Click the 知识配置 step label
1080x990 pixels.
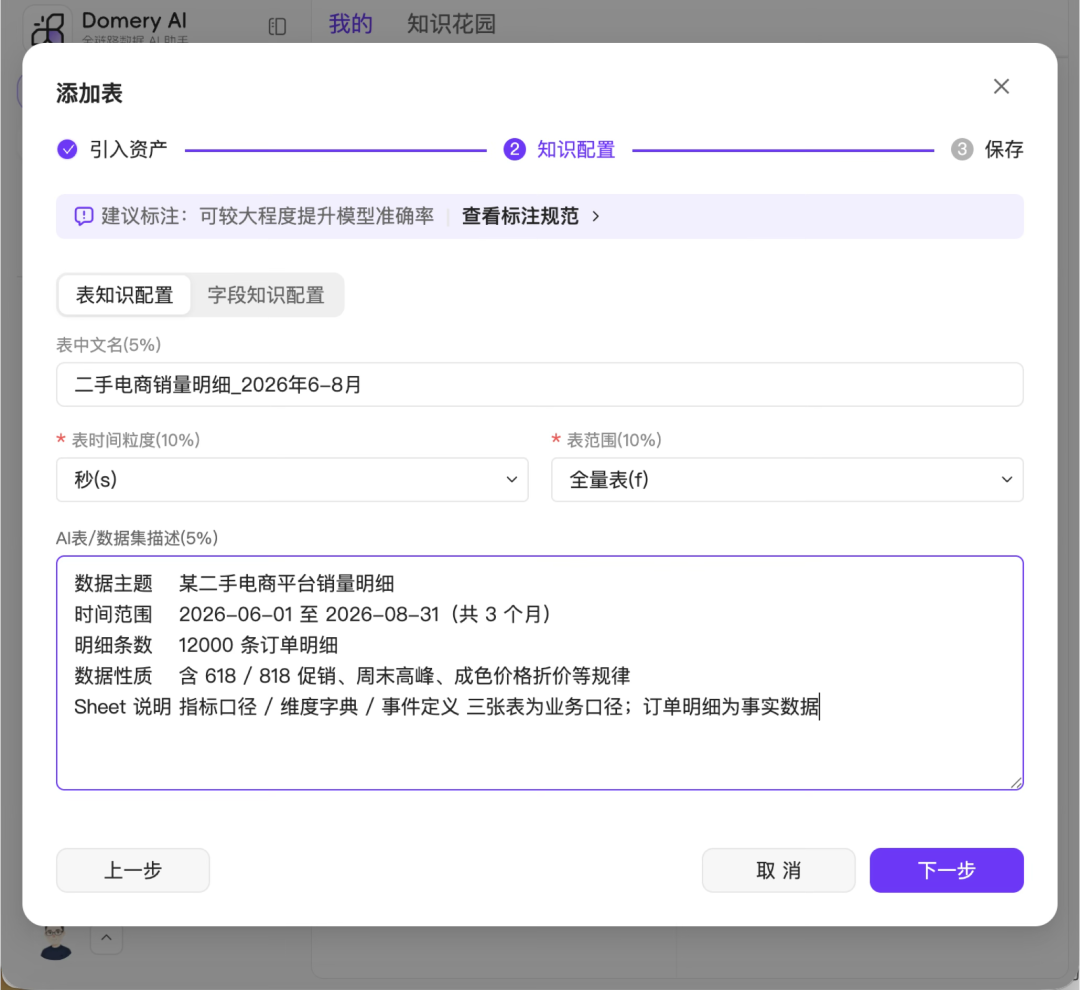[x=576, y=149]
